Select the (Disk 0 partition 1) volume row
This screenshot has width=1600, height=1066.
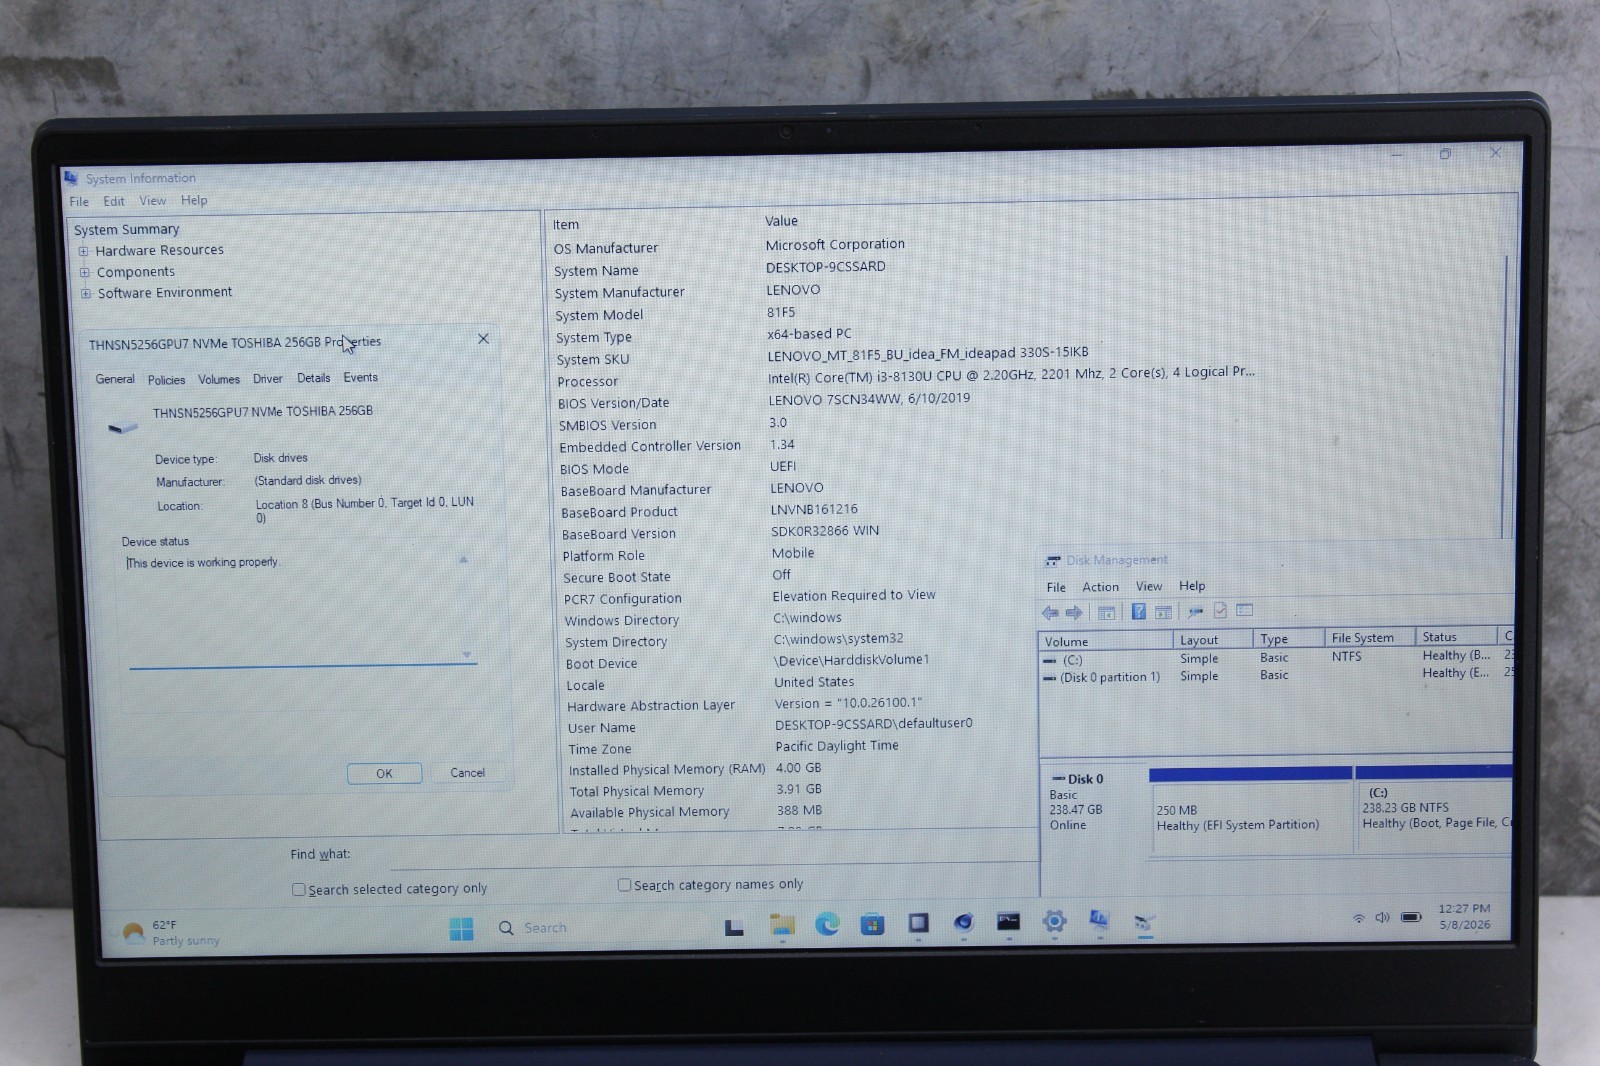(1276, 676)
